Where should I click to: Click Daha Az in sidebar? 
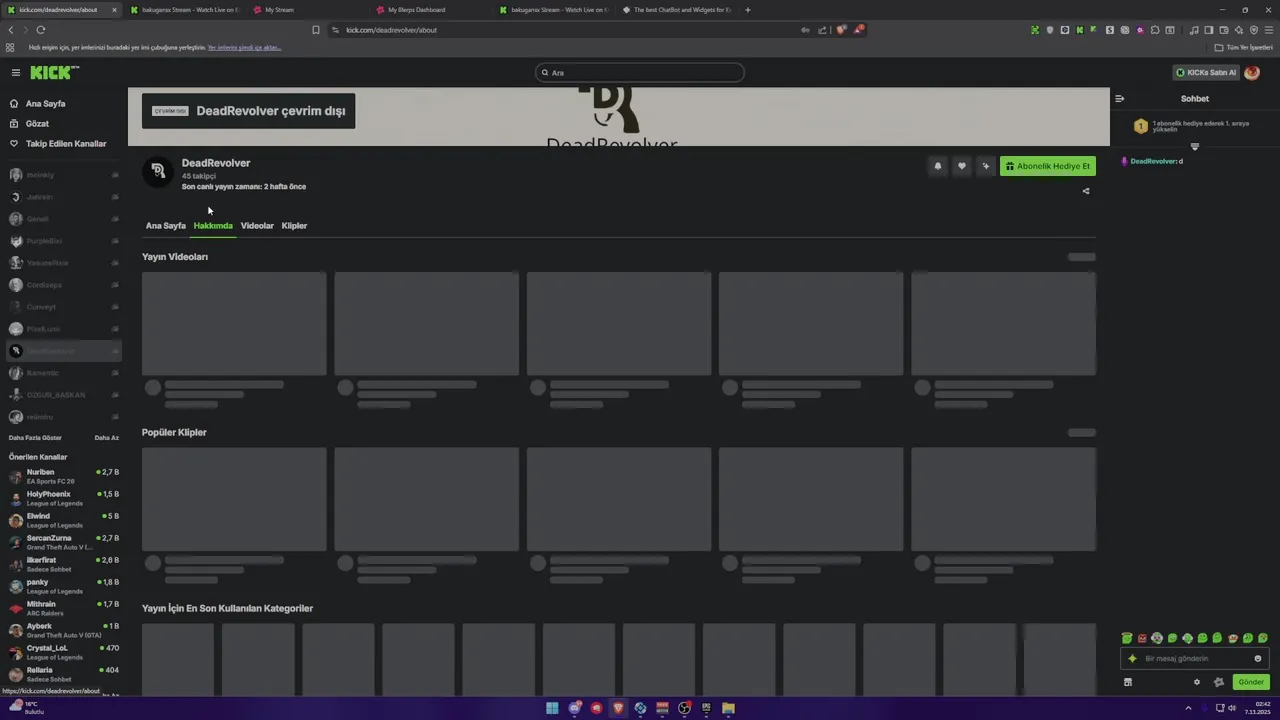[x=106, y=438]
